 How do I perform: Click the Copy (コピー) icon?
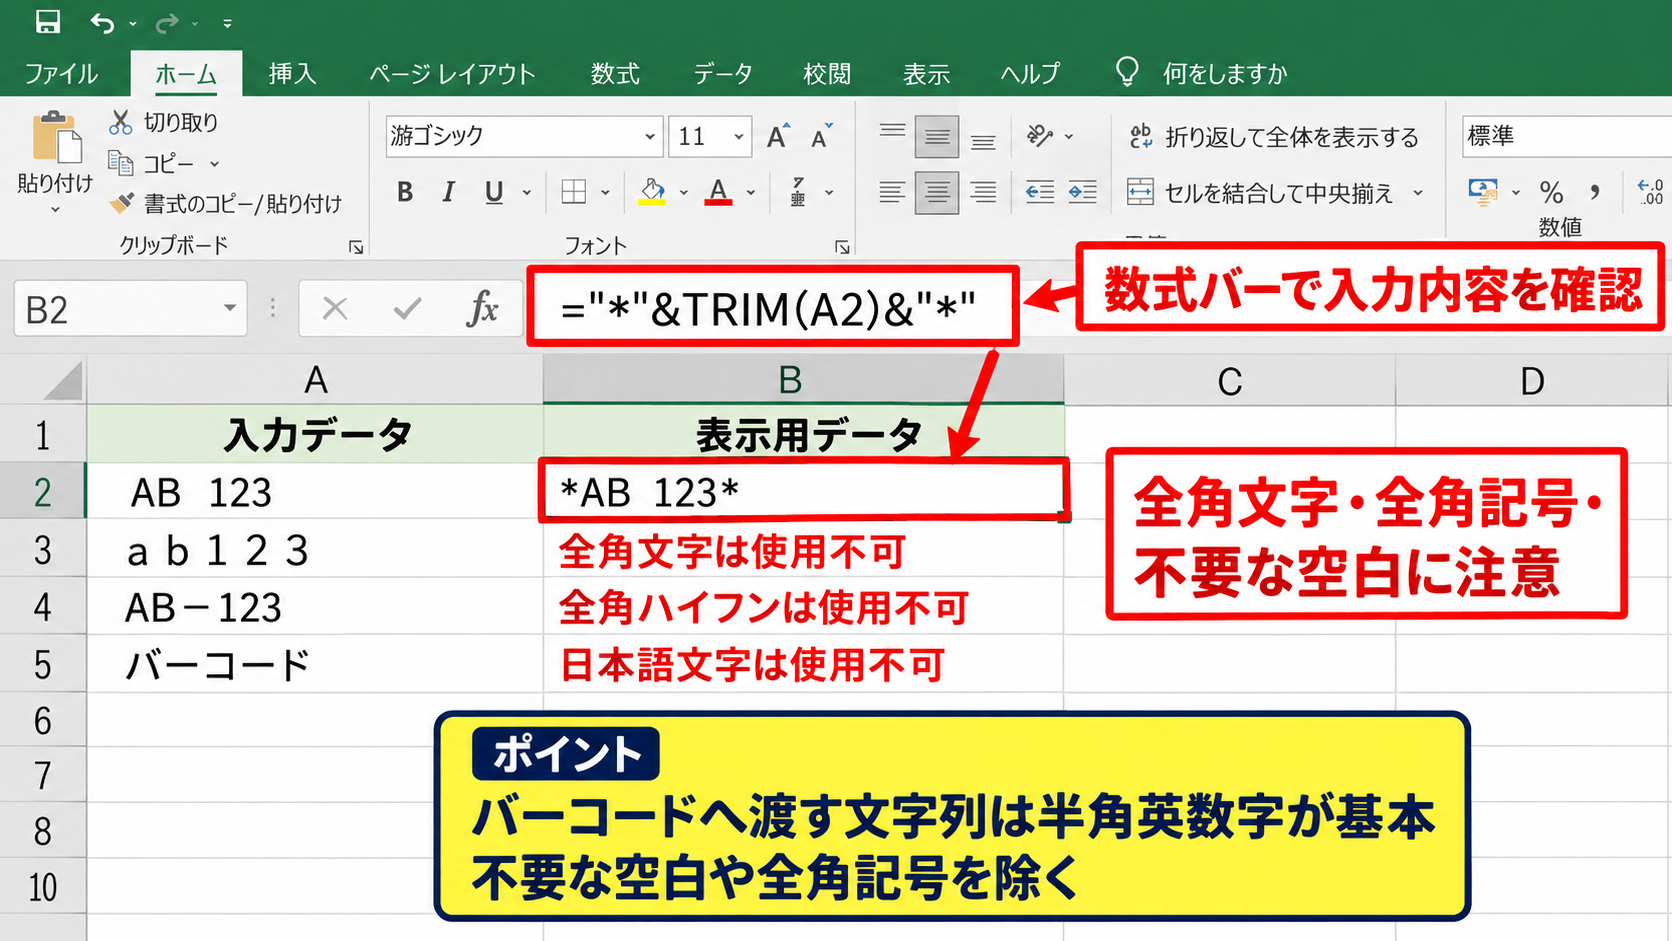click(x=121, y=163)
